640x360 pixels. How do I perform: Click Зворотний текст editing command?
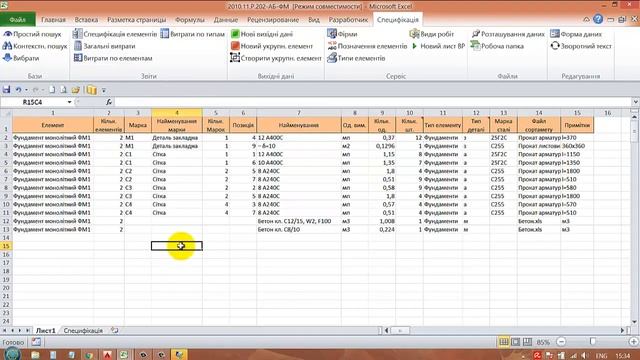click(x=581, y=46)
